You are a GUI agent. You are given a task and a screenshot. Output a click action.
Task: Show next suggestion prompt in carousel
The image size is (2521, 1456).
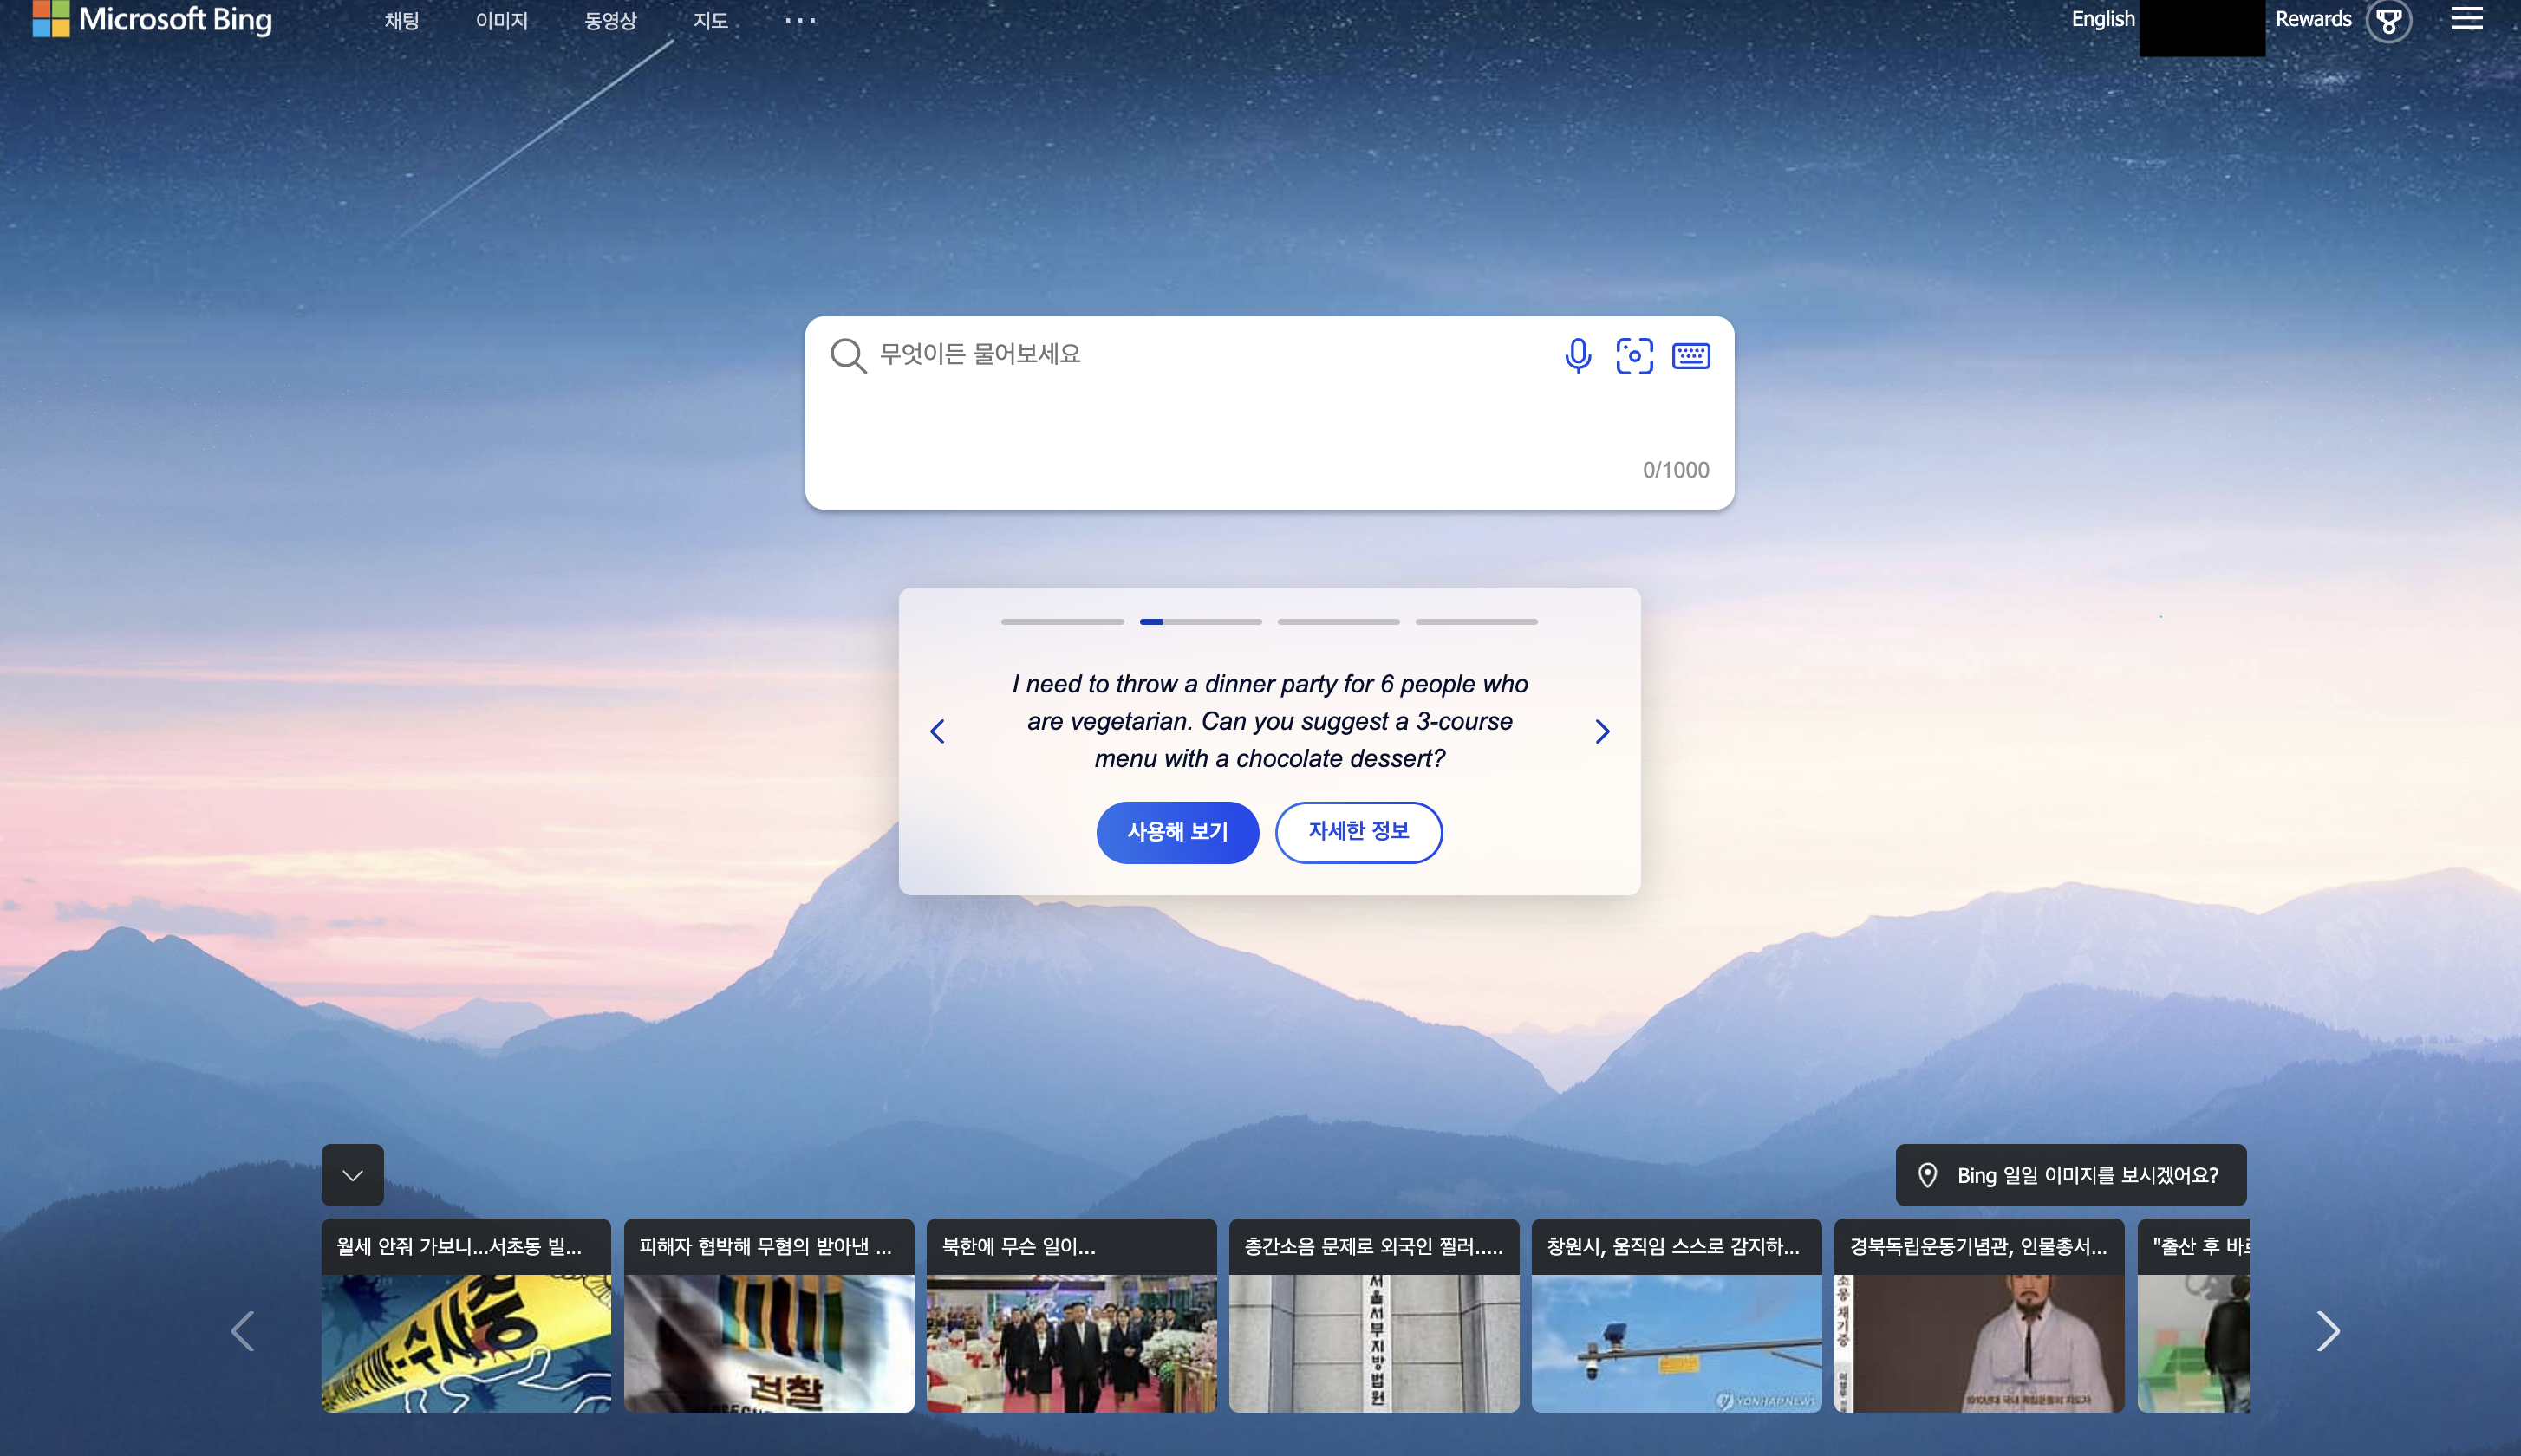tap(1602, 731)
